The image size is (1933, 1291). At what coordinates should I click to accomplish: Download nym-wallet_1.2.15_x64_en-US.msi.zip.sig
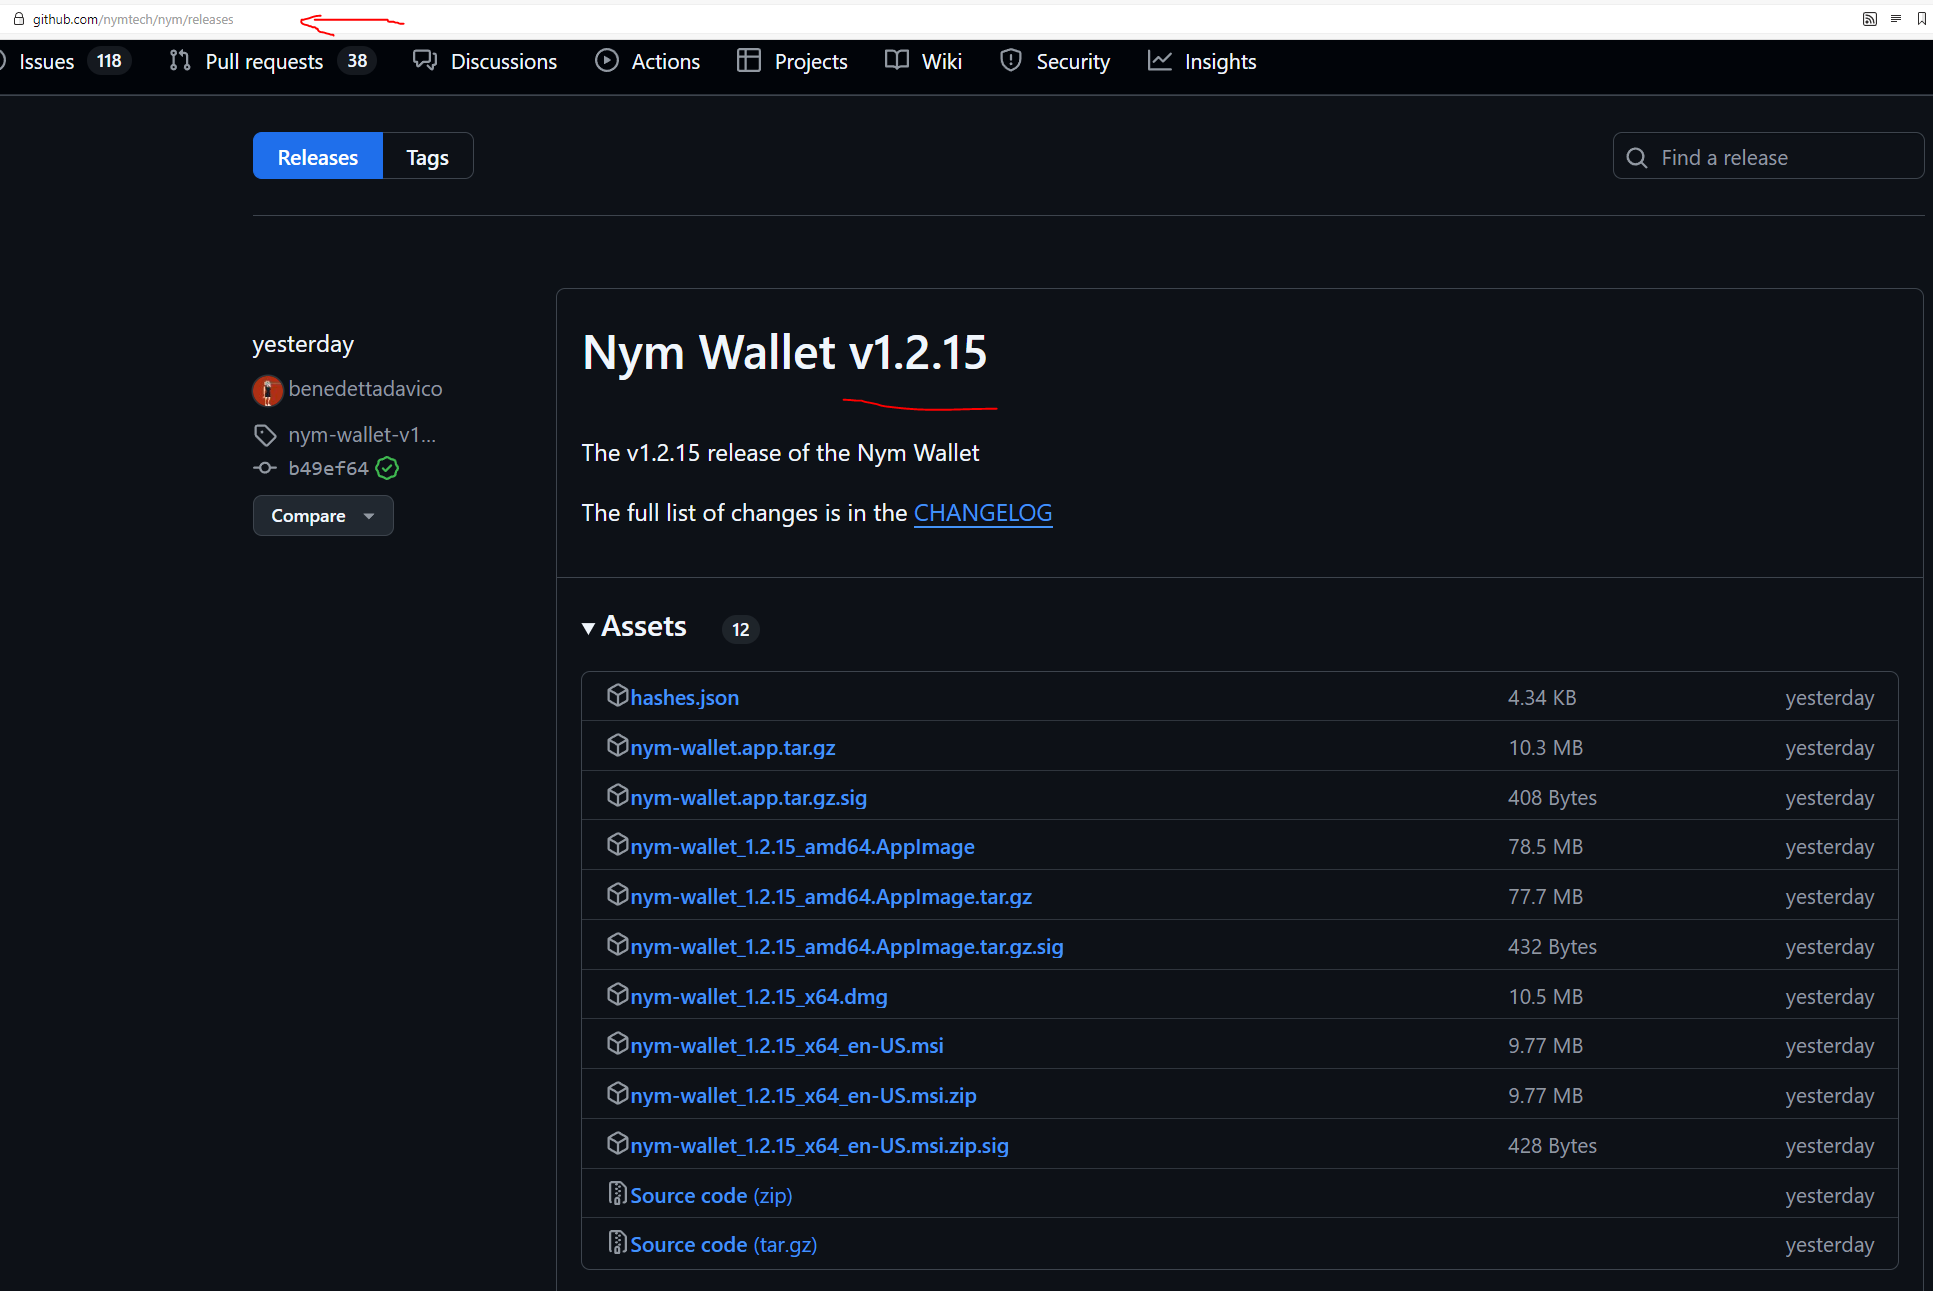click(819, 1145)
